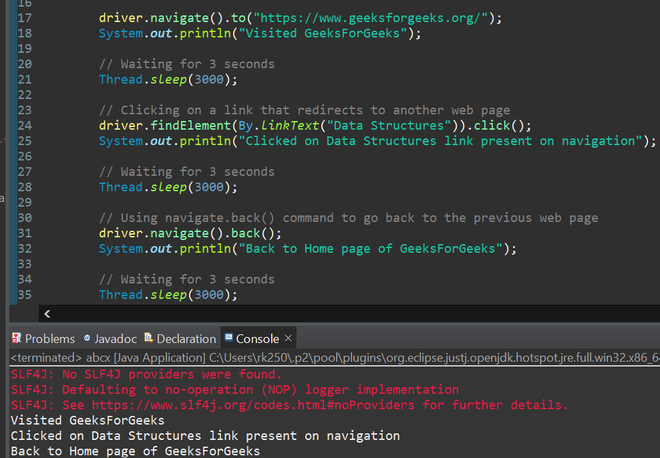Close the Console view
The width and height of the screenshot is (660, 458).
(288, 338)
